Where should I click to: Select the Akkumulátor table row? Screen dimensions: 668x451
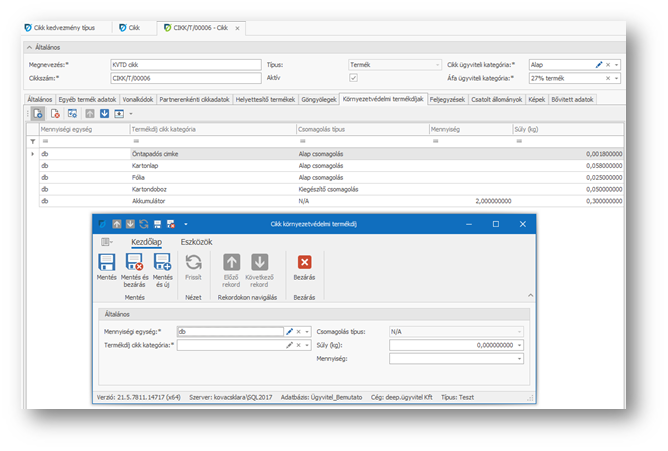[150, 200]
